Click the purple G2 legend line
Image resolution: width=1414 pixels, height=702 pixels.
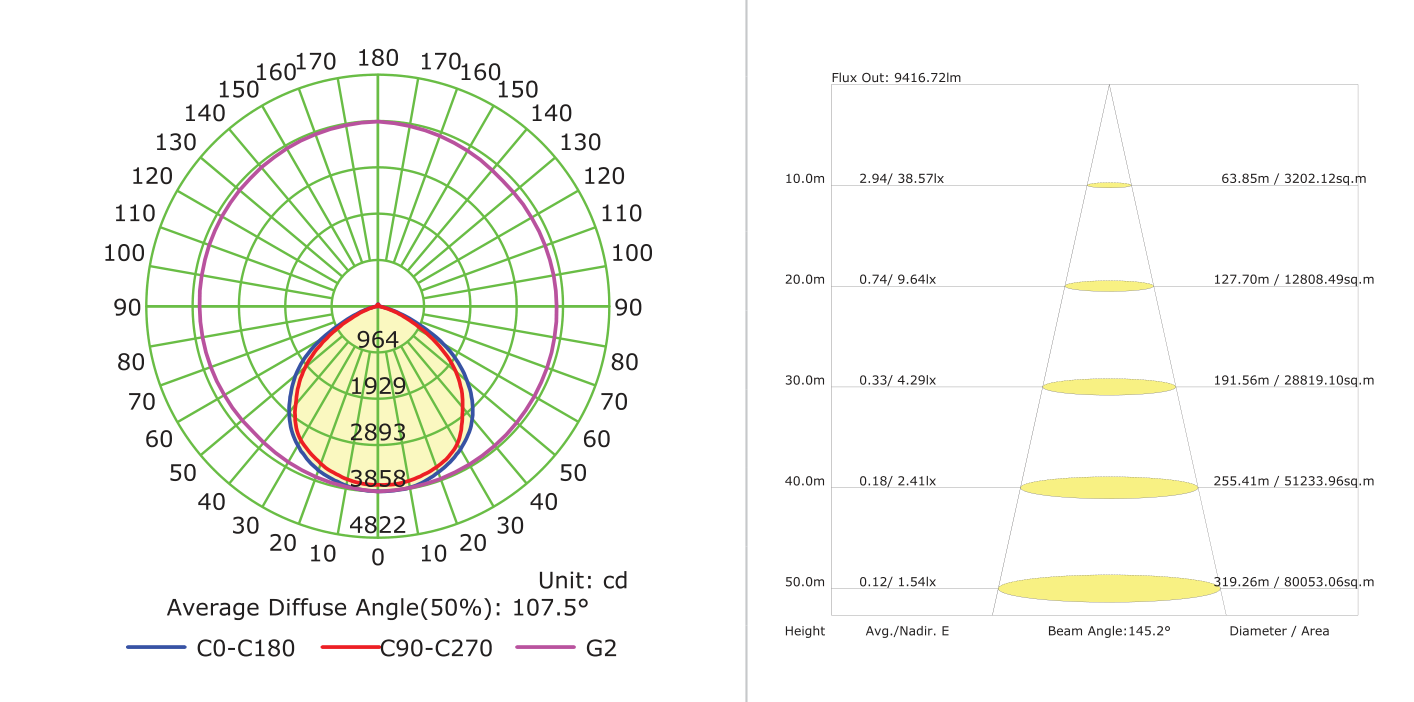click(545, 648)
